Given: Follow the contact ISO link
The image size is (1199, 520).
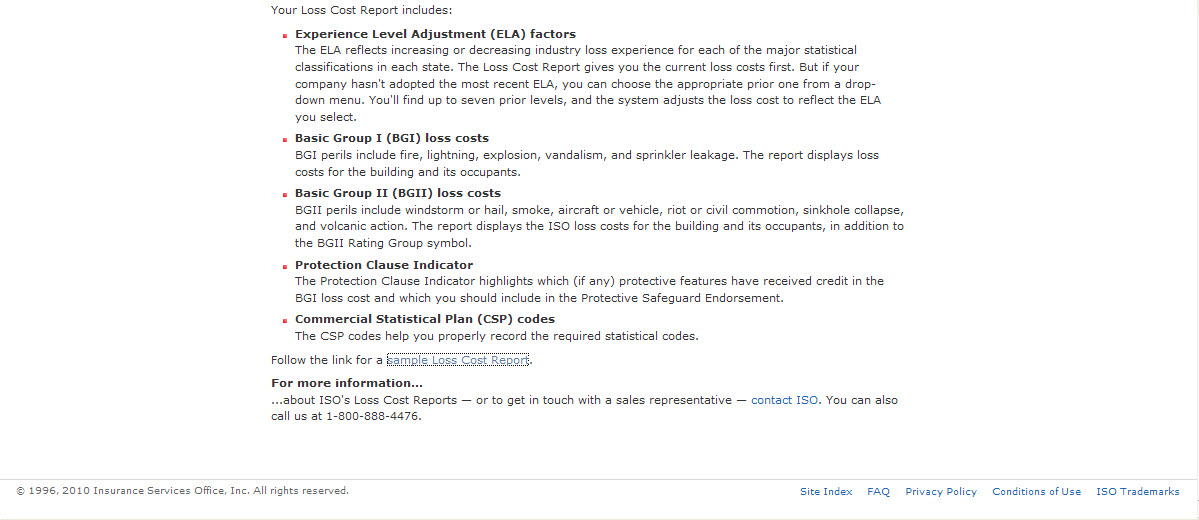Looking at the screenshot, I should tap(785, 400).
